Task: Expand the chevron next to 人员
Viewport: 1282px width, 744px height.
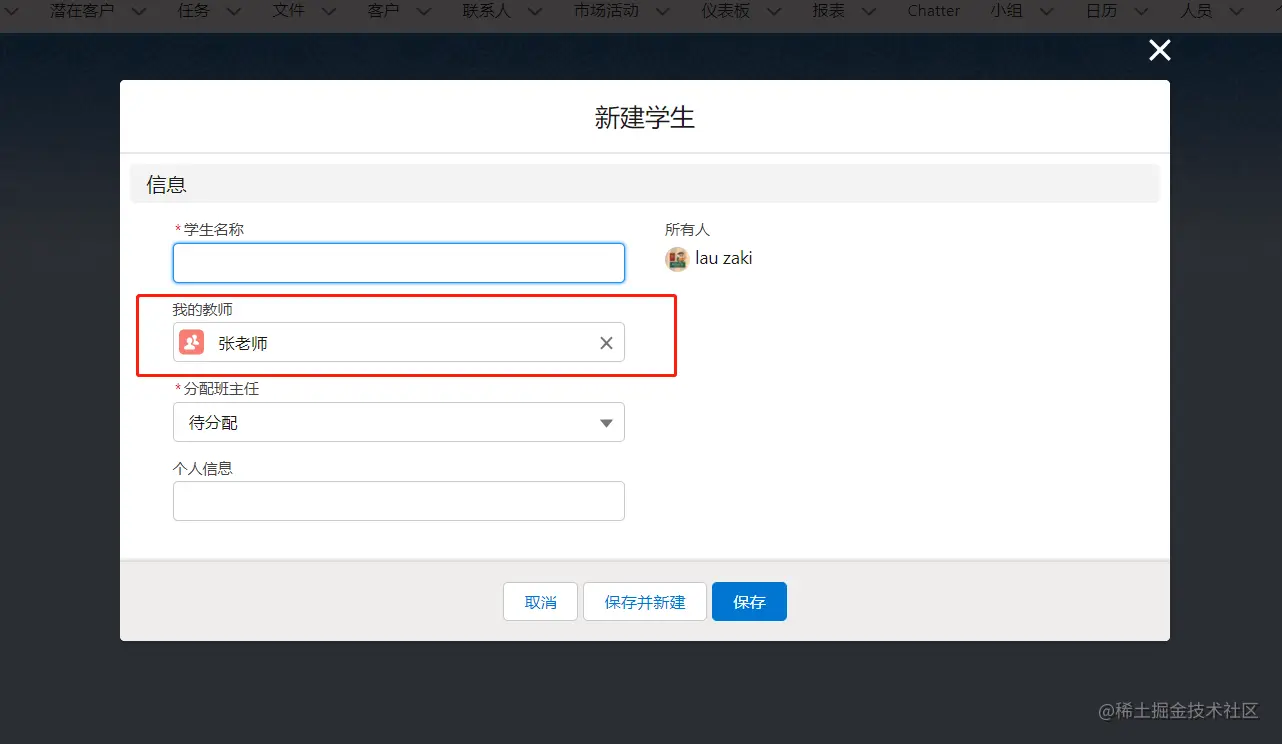Action: tap(1236, 12)
